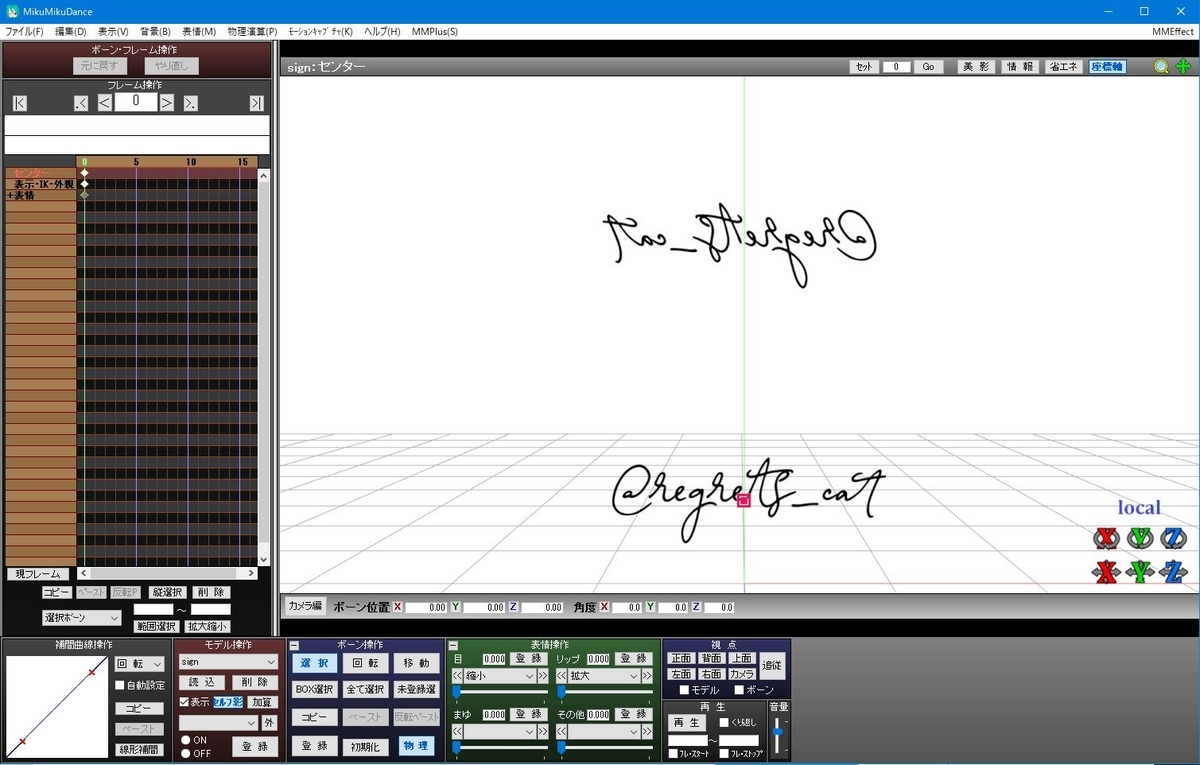Open the sign model selection dropdown

[x=228, y=662]
